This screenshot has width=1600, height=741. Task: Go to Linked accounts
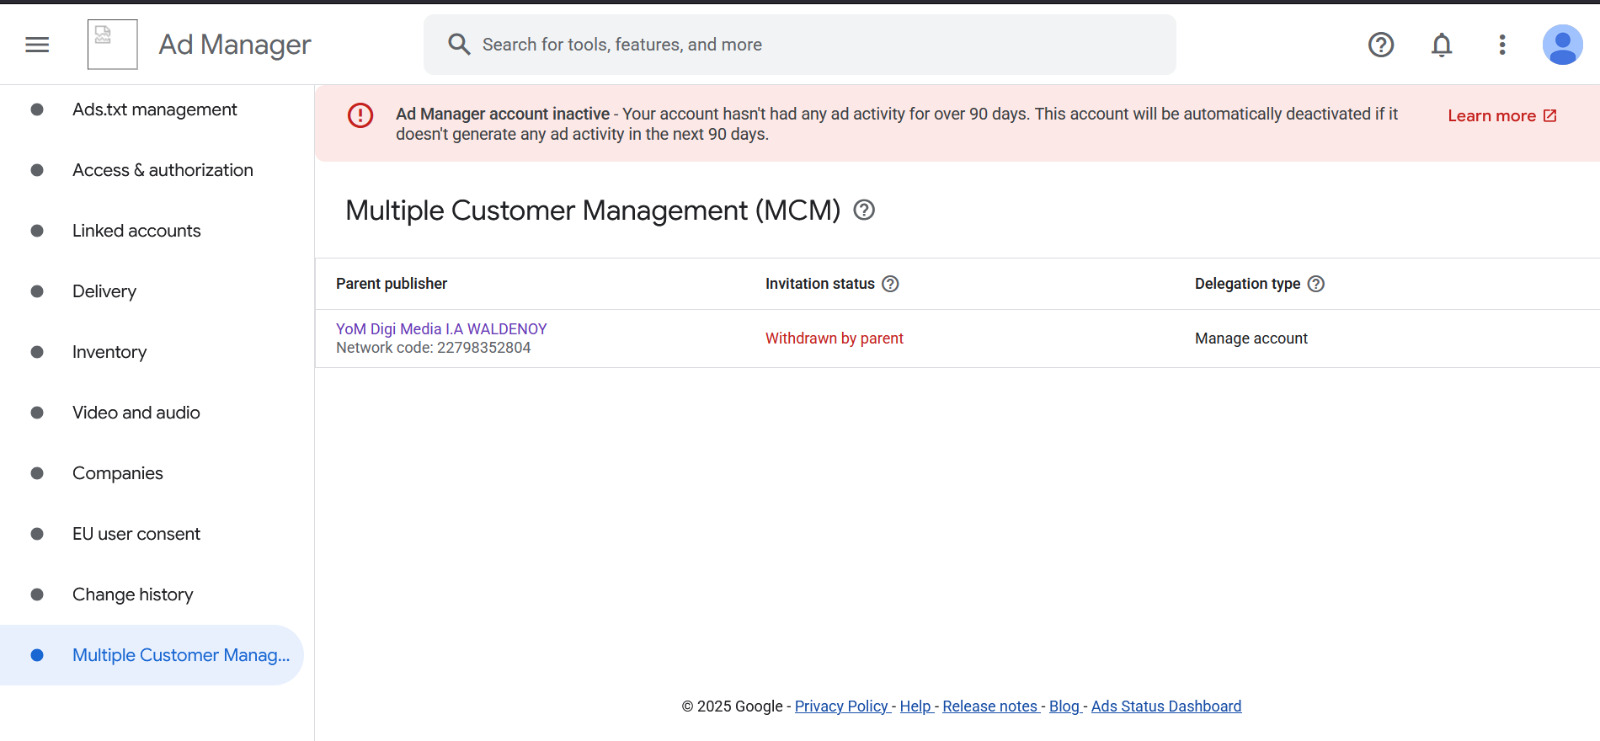coord(137,231)
